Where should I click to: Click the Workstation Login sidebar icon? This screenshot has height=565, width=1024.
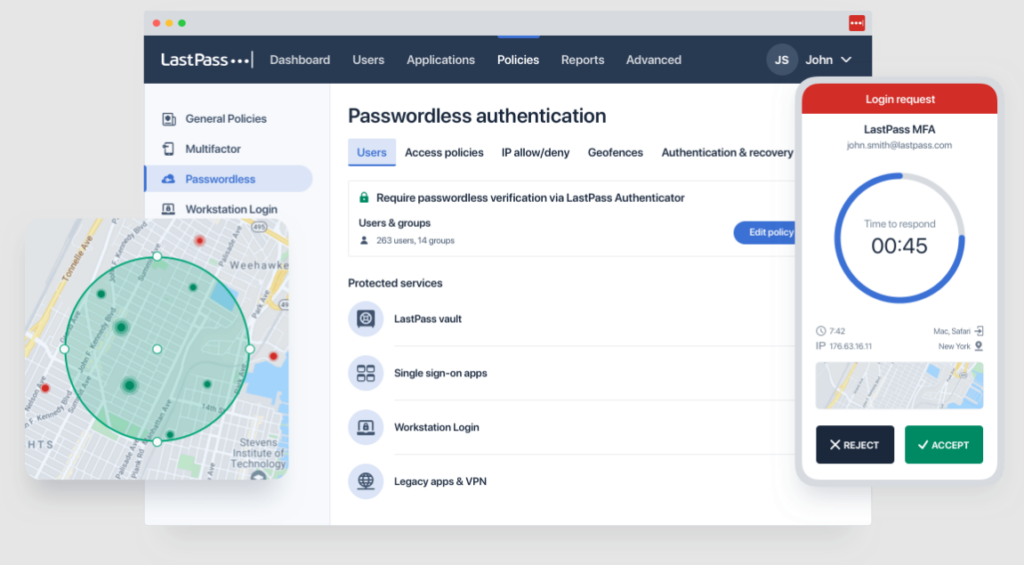(168, 209)
